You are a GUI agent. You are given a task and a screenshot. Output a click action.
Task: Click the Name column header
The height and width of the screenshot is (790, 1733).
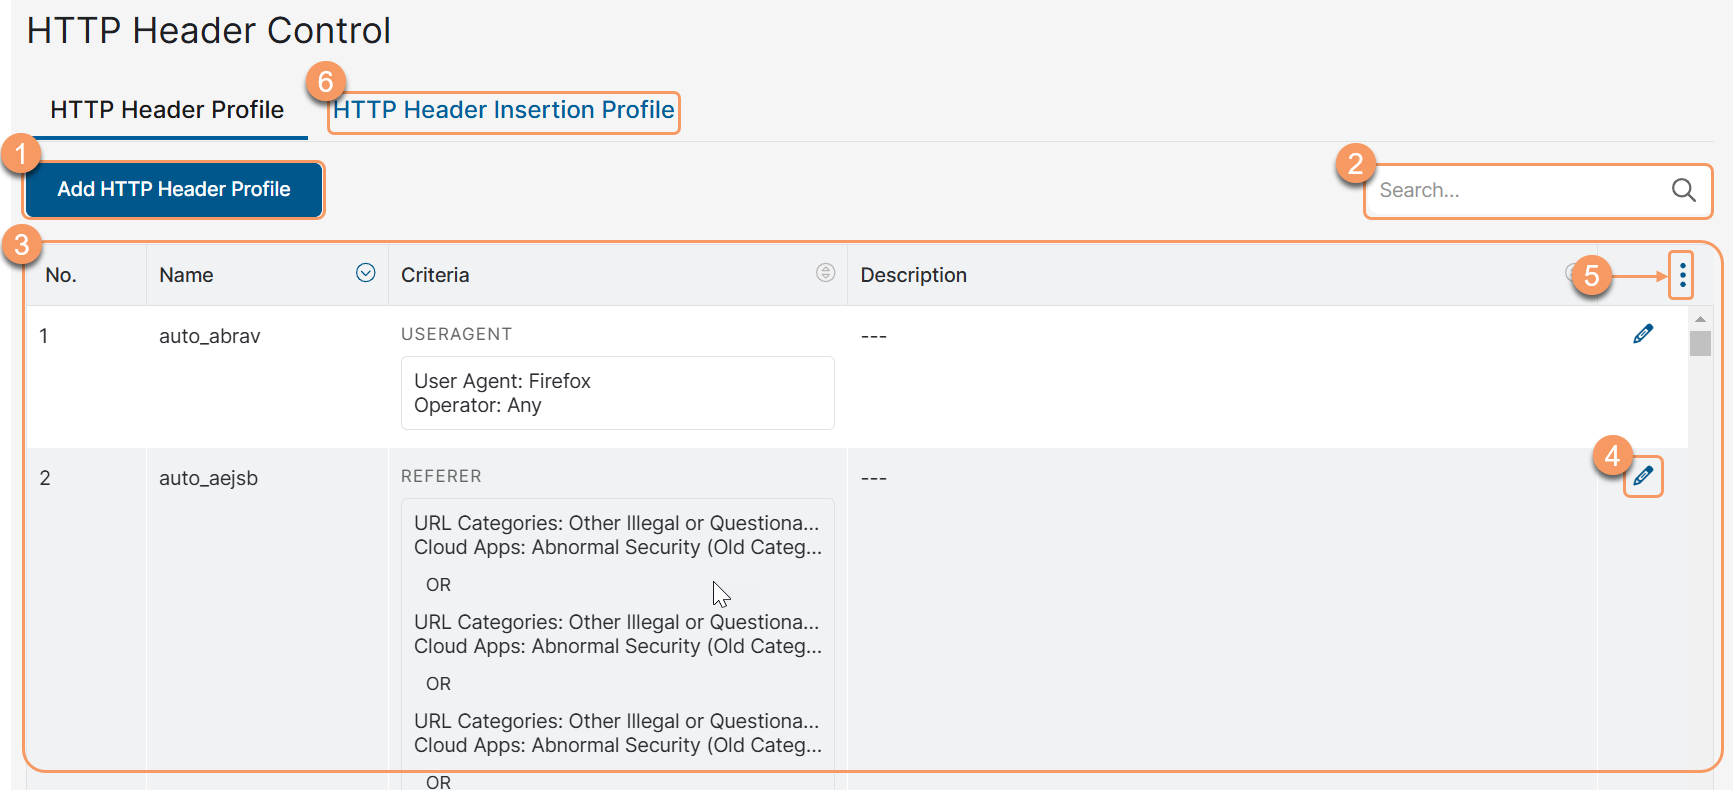186,275
